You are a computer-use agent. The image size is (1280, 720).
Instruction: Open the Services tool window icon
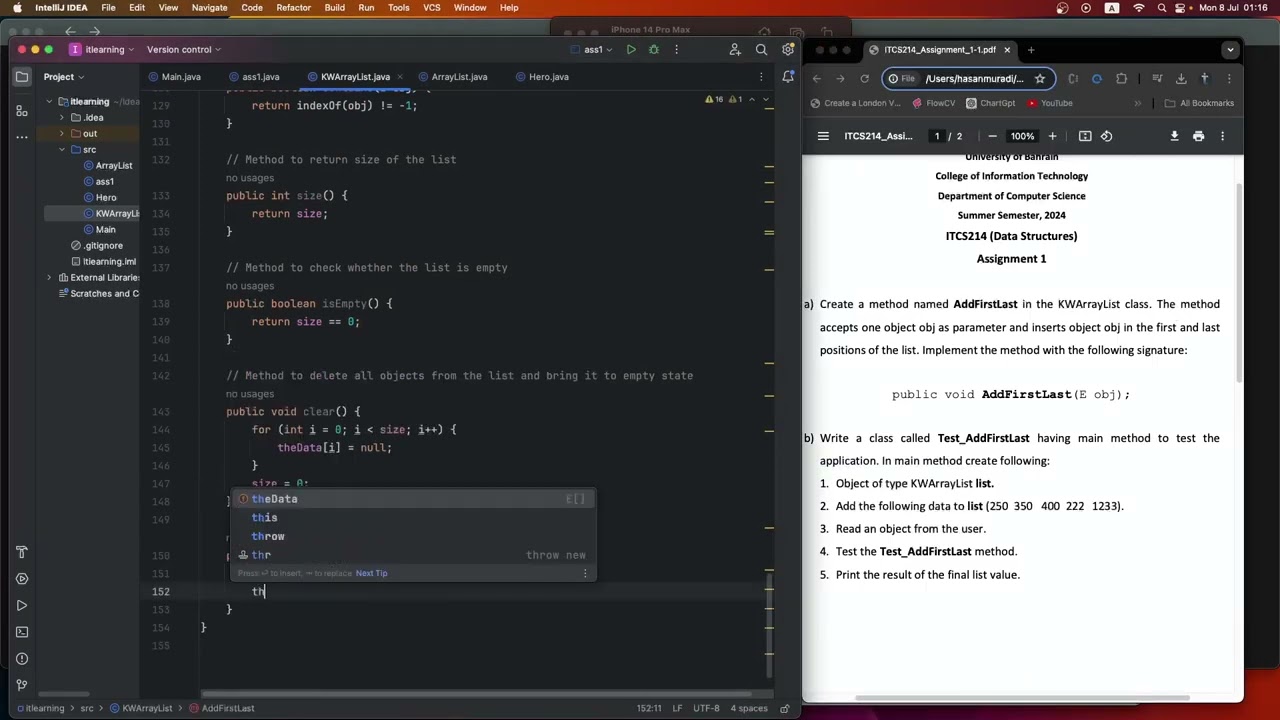click(x=22, y=579)
